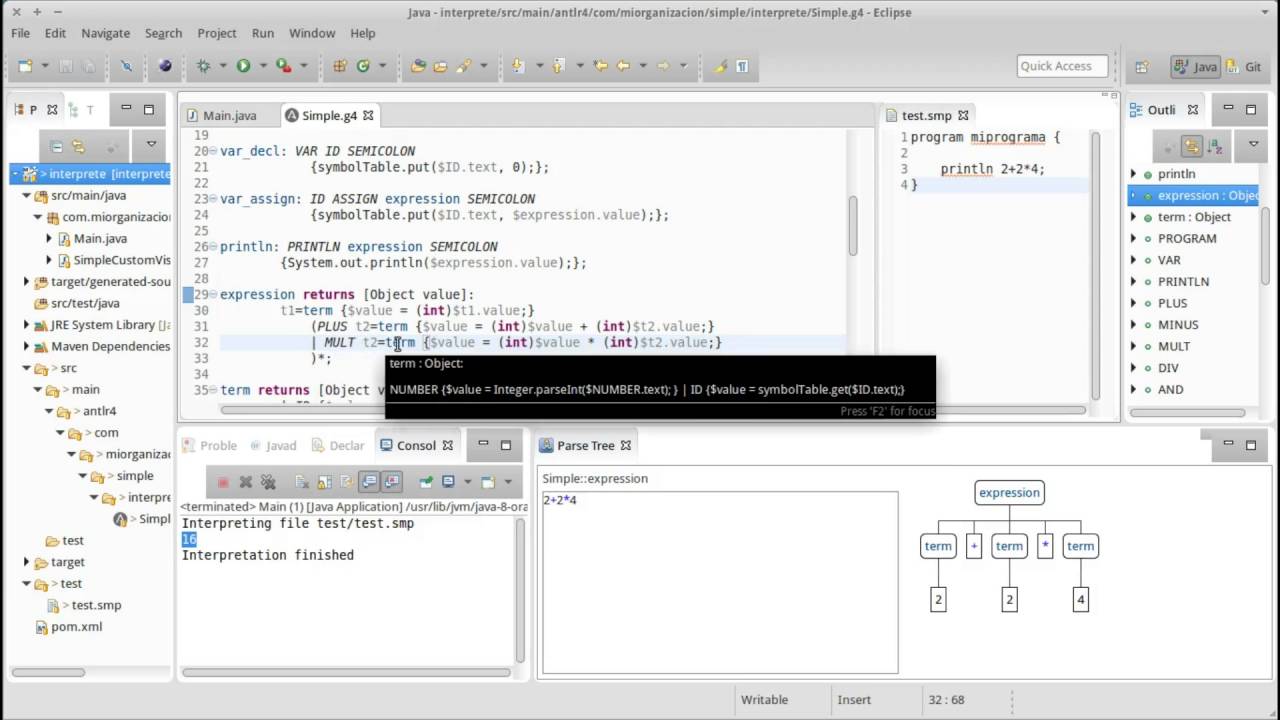This screenshot has height=720, width=1280.
Task: Click Collapse All in Package Explorer
Action: click(56, 146)
